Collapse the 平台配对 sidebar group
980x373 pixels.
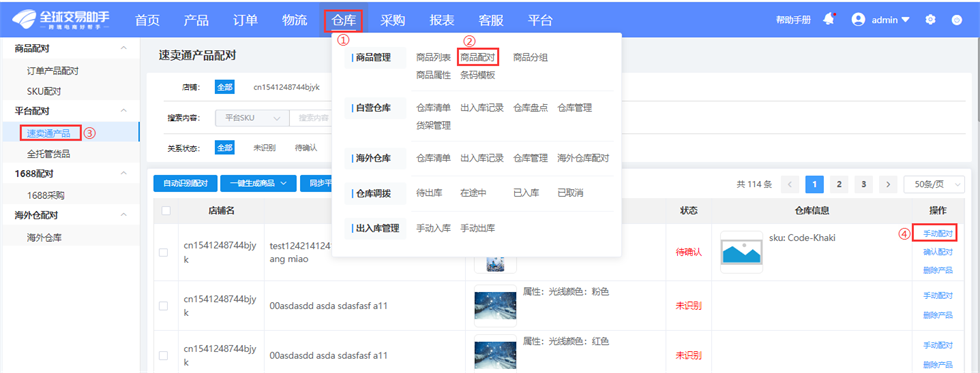pyautogui.click(x=124, y=111)
